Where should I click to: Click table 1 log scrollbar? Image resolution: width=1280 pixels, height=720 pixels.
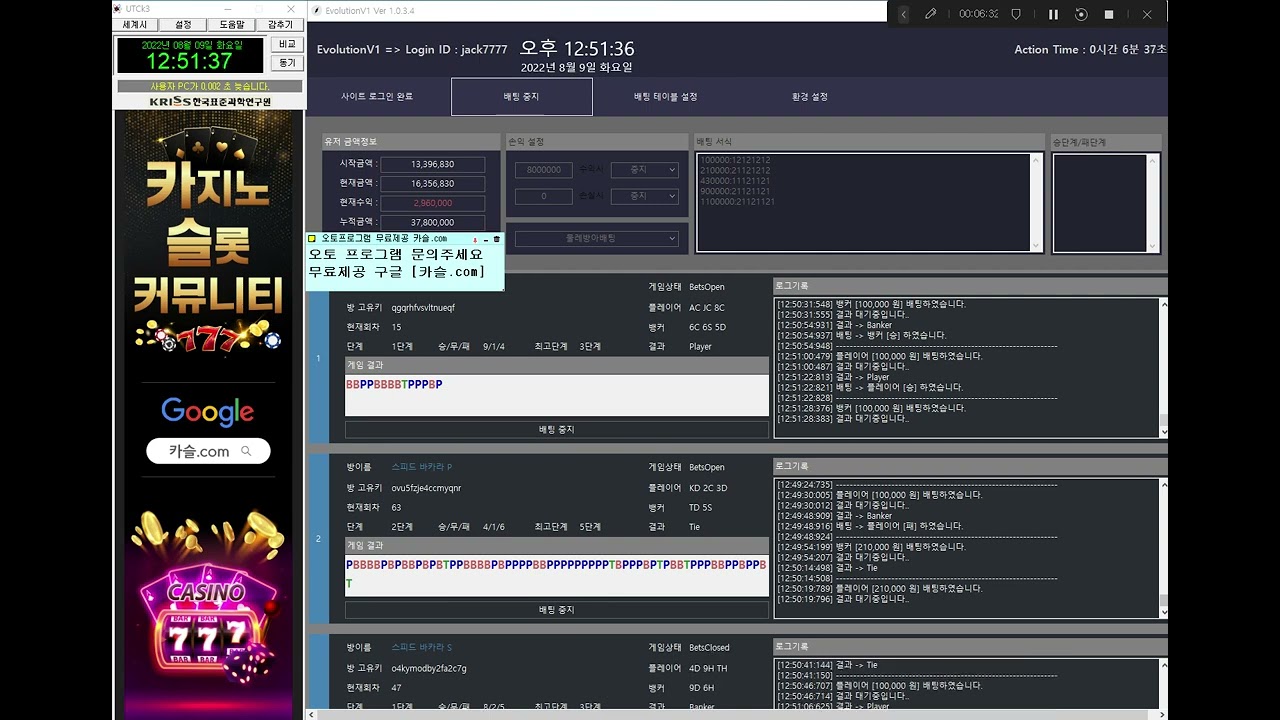click(x=1163, y=368)
